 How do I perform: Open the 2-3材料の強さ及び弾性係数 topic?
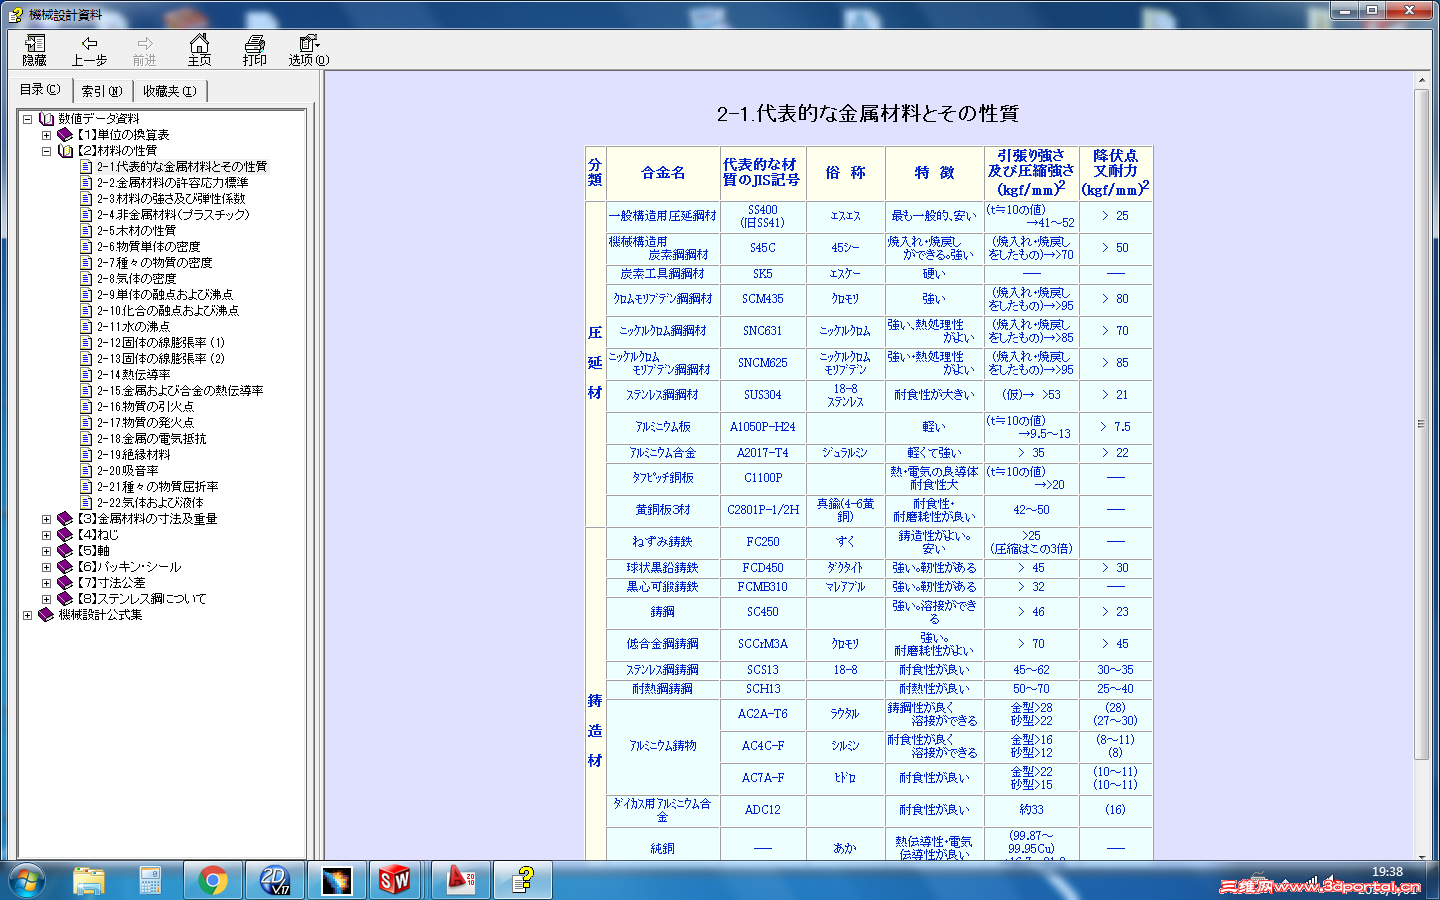(x=171, y=199)
